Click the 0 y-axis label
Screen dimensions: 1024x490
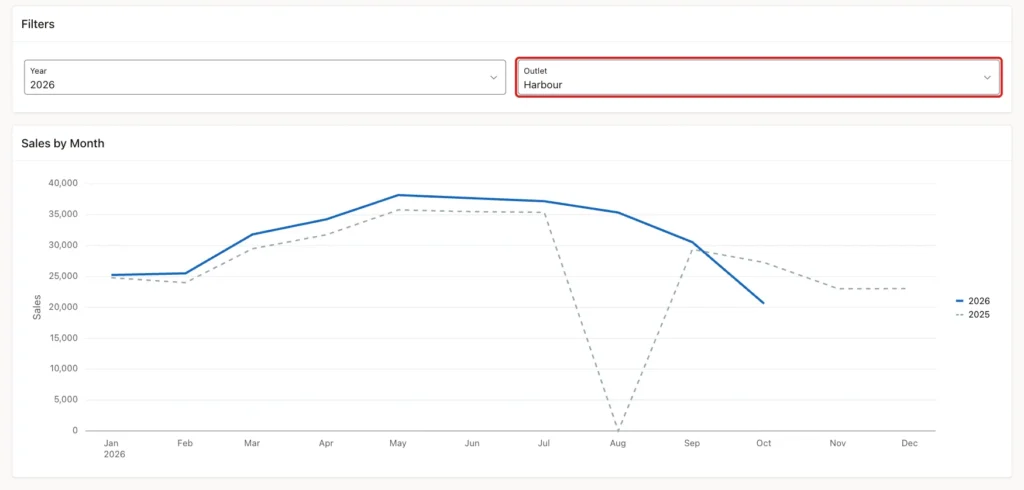click(75, 431)
